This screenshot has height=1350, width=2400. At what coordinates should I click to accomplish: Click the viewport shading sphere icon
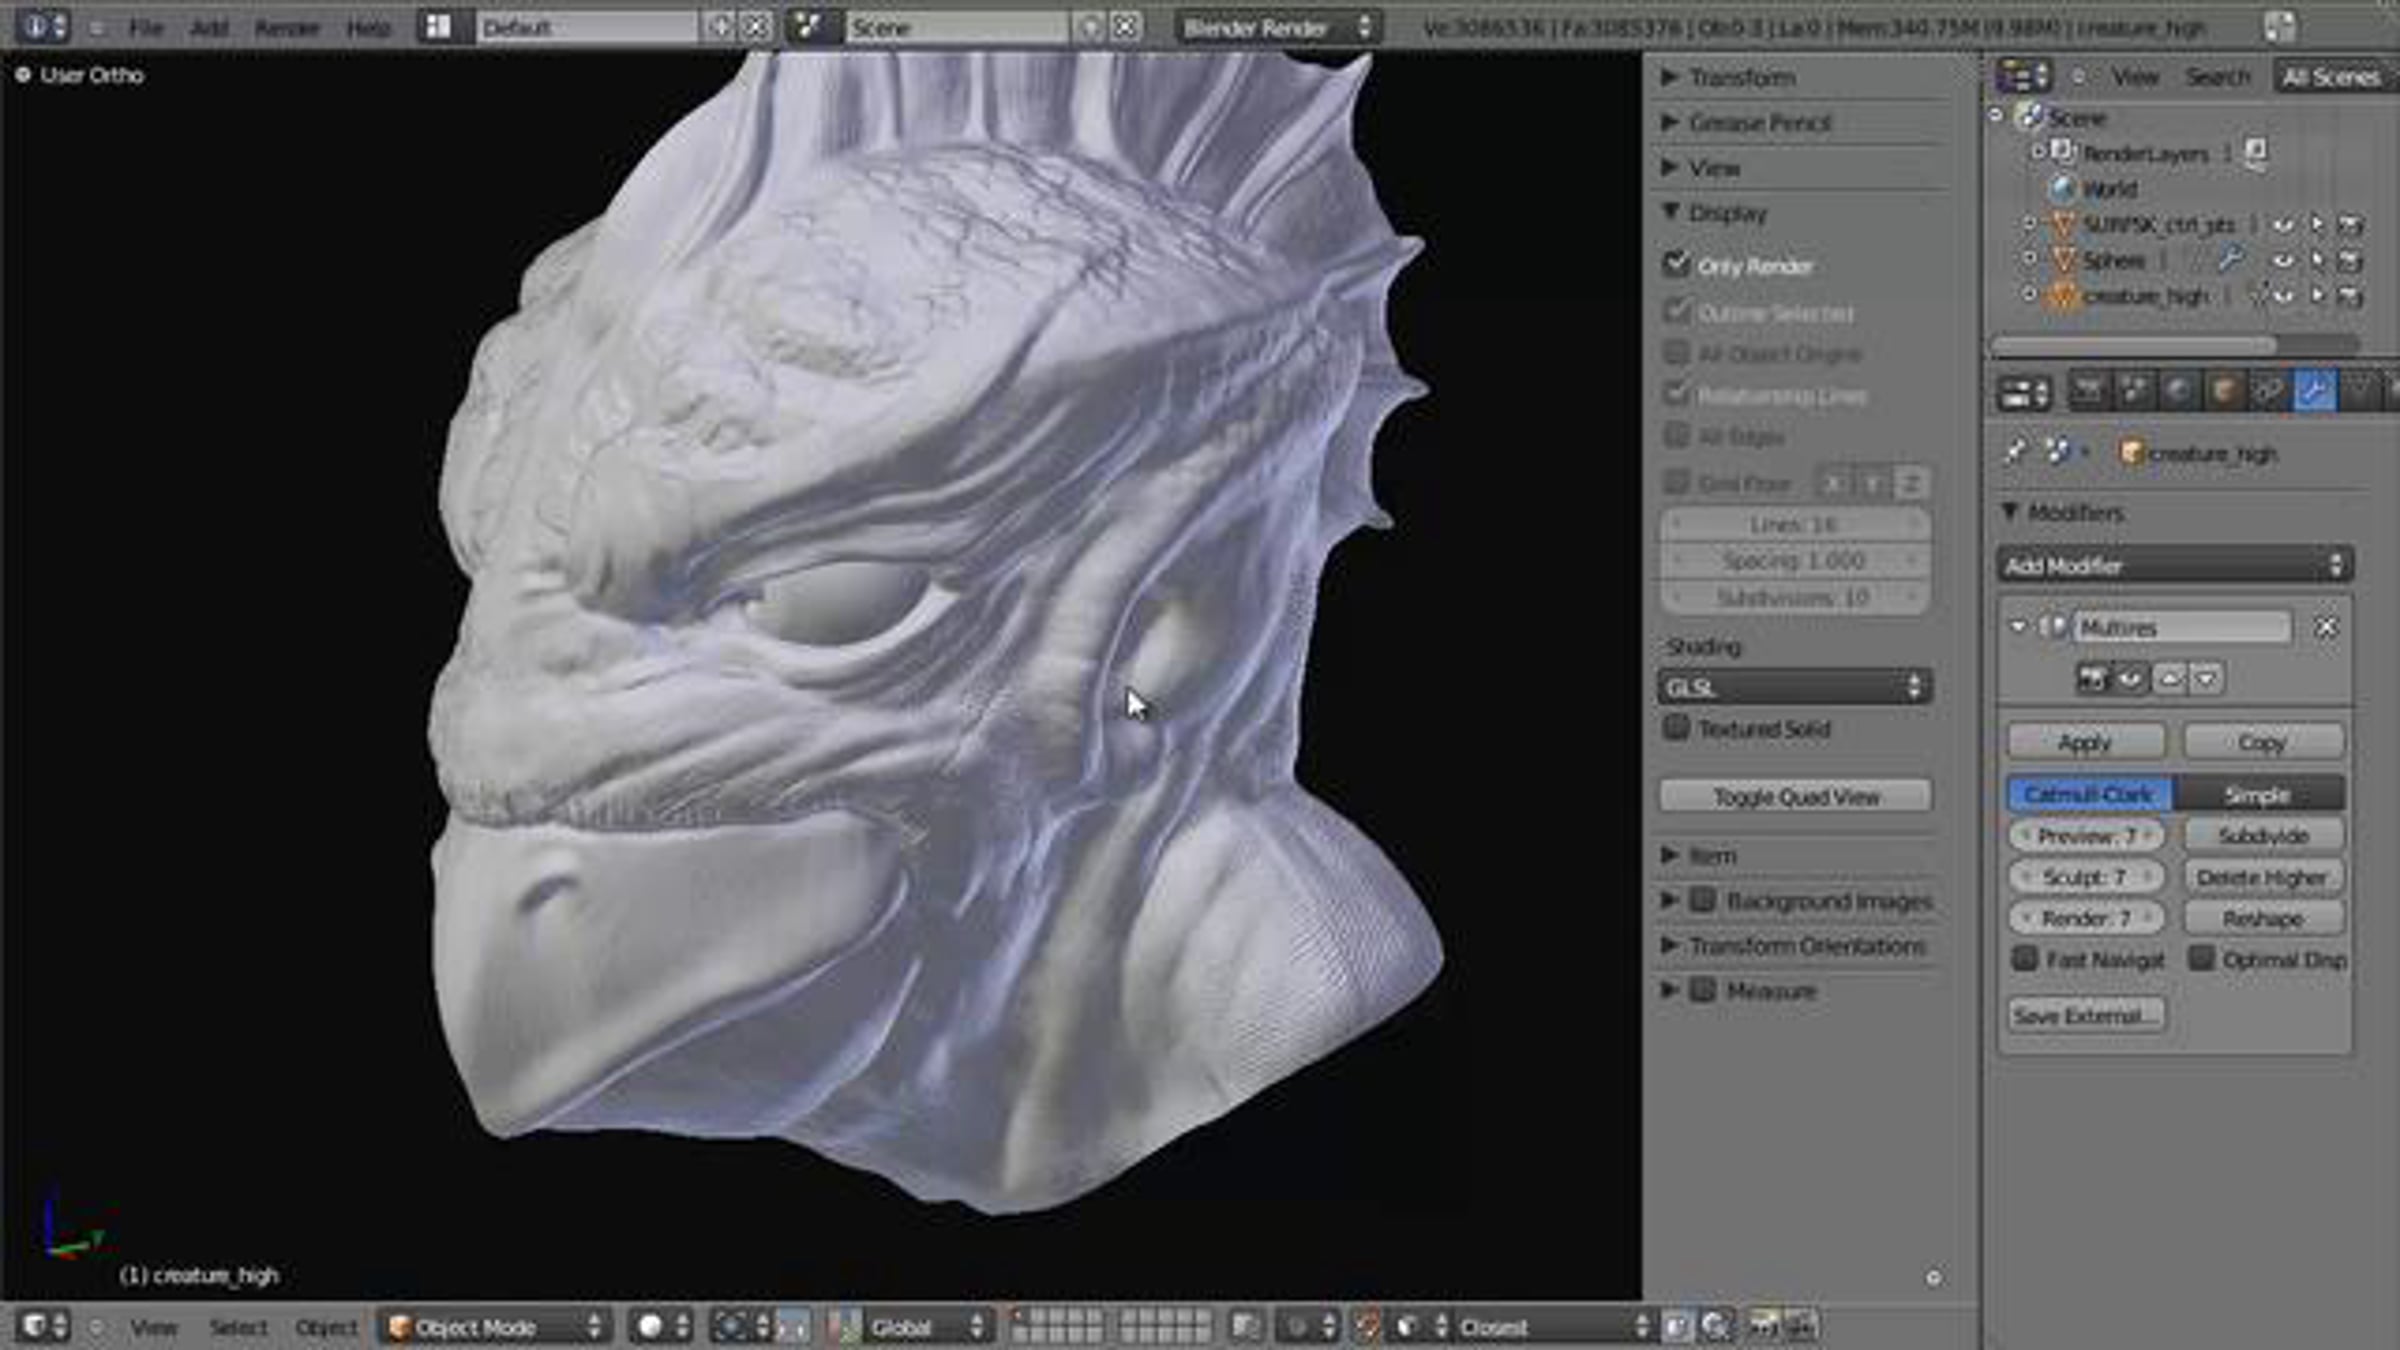pos(651,1327)
